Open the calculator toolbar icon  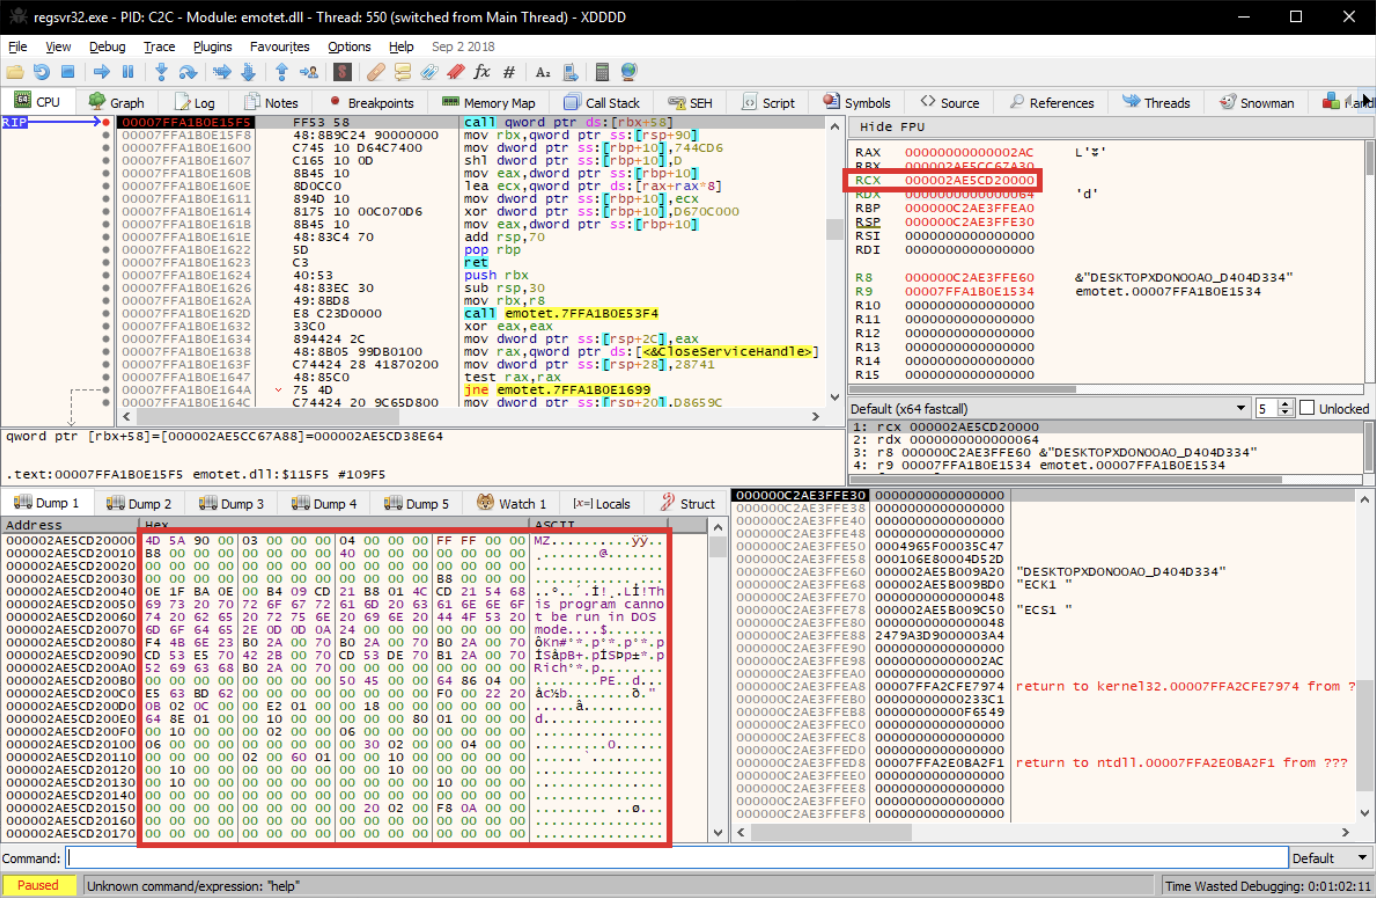pyautogui.click(x=602, y=72)
